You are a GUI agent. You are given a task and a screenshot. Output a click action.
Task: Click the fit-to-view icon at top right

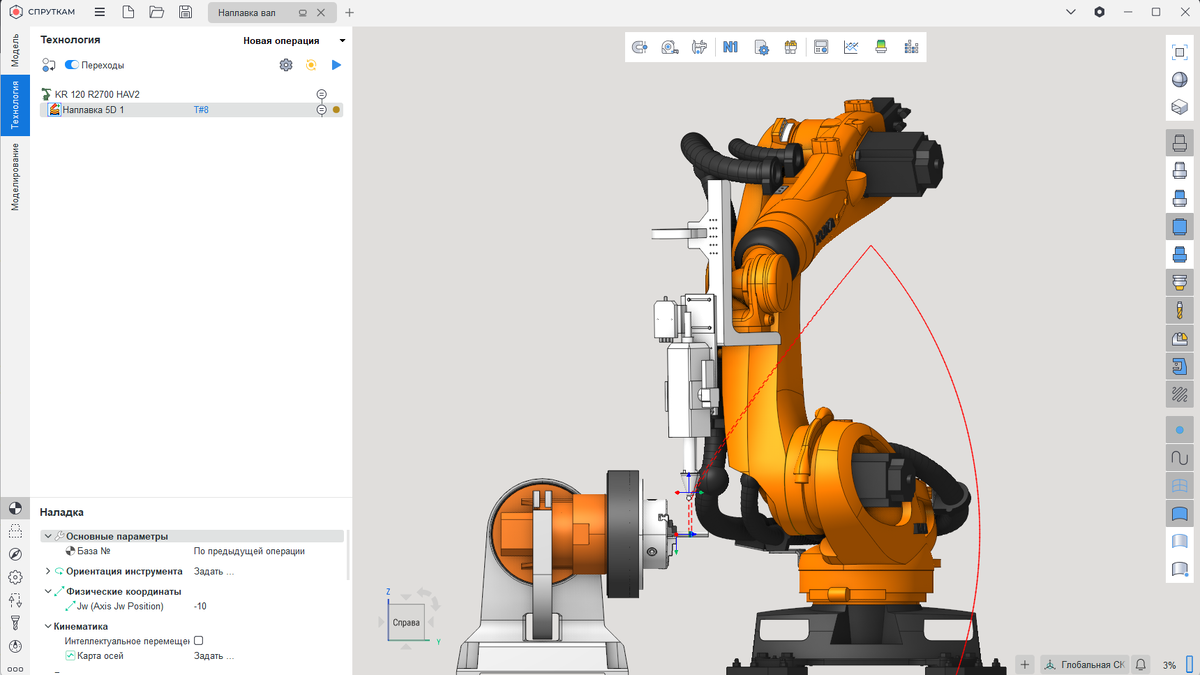pyautogui.click(x=1180, y=52)
